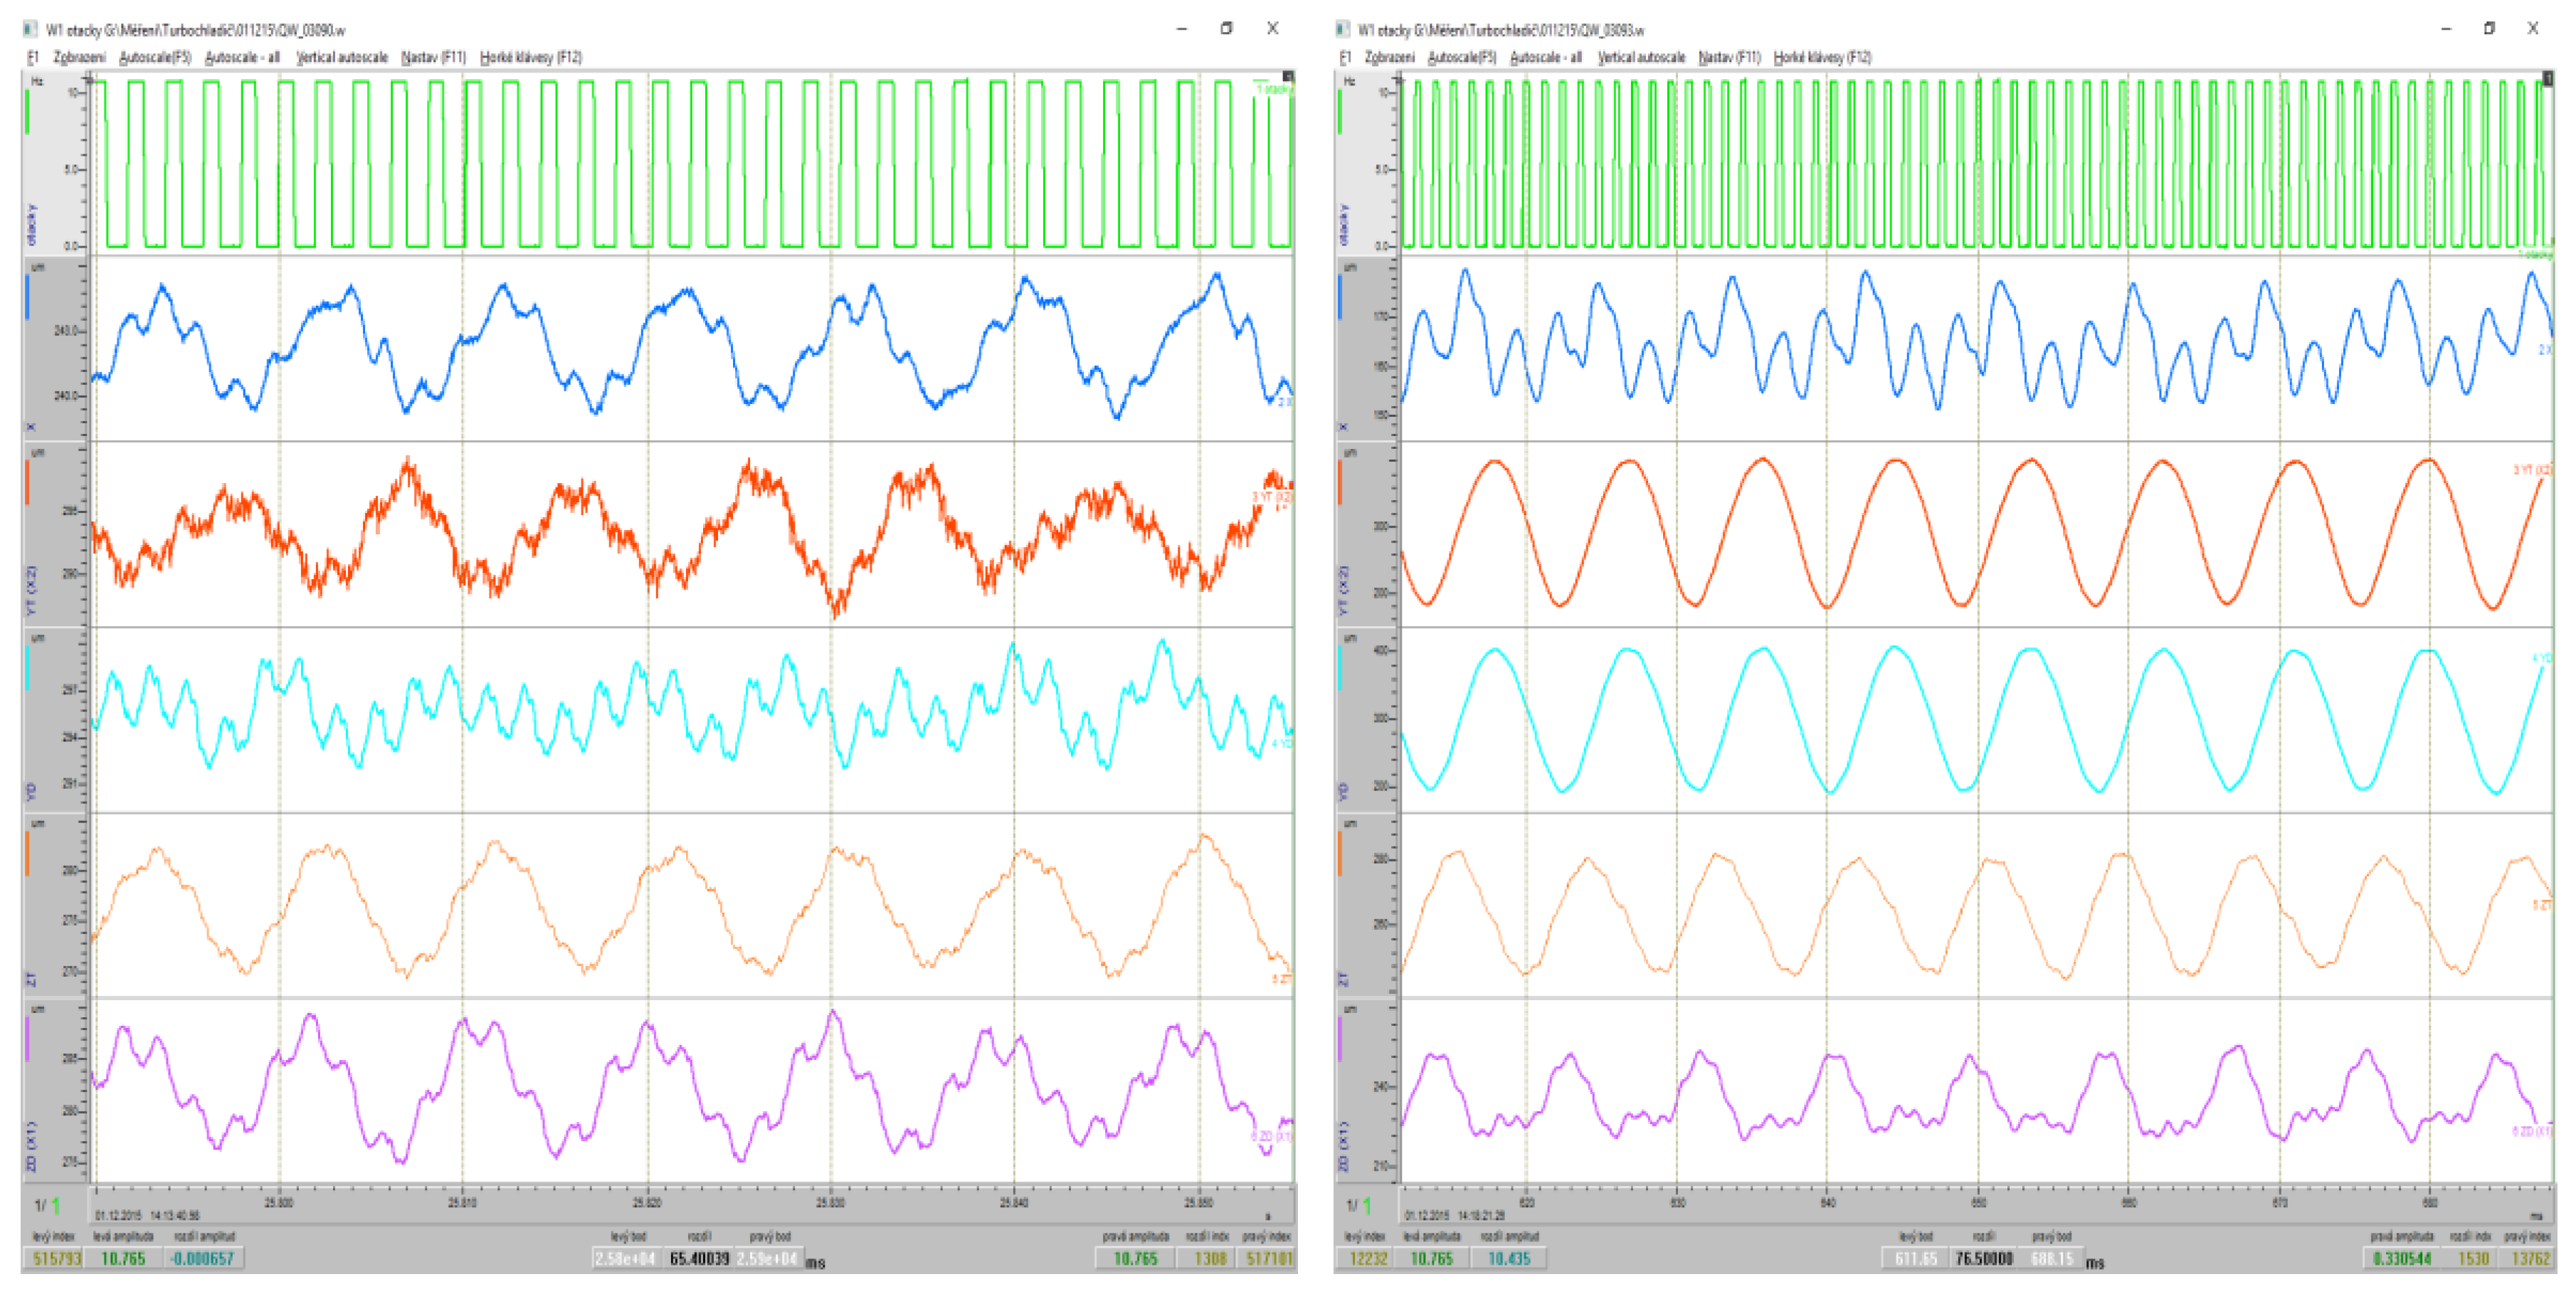
Task: Click 25.820 mark on left time axis
Action: (647, 1201)
